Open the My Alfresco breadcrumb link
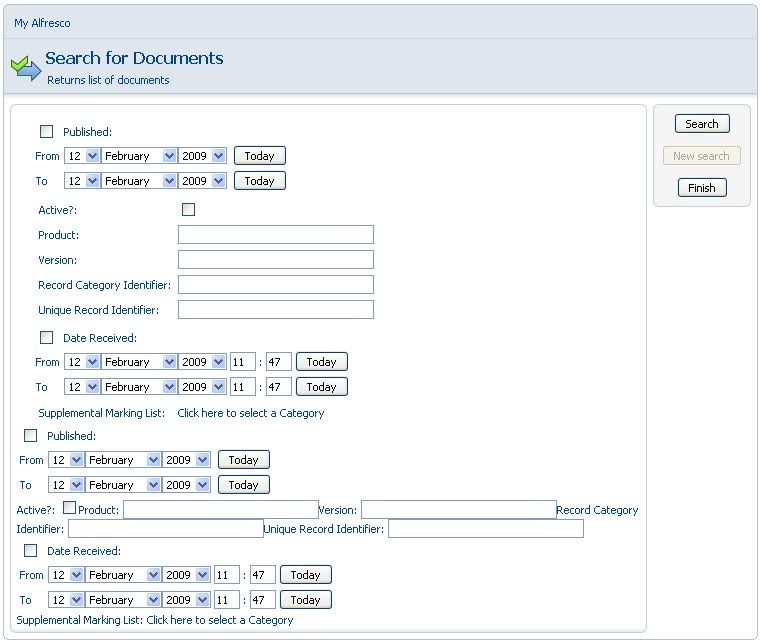This screenshot has width=762, height=643. pyautogui.click(x=42, y=23)
